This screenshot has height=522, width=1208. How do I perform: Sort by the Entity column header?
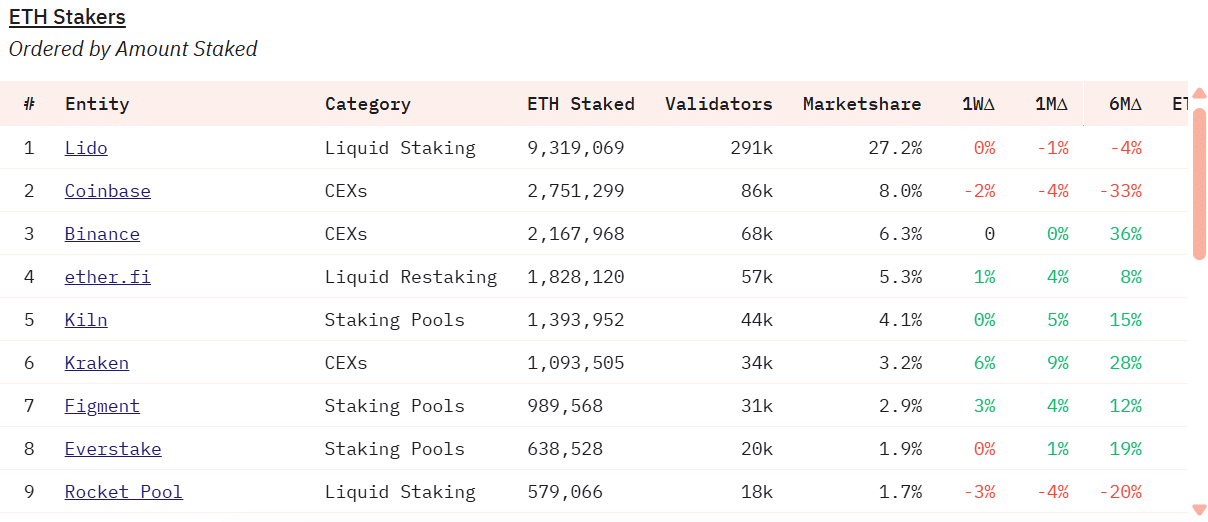pyautogui.click(x=97, y=104)
